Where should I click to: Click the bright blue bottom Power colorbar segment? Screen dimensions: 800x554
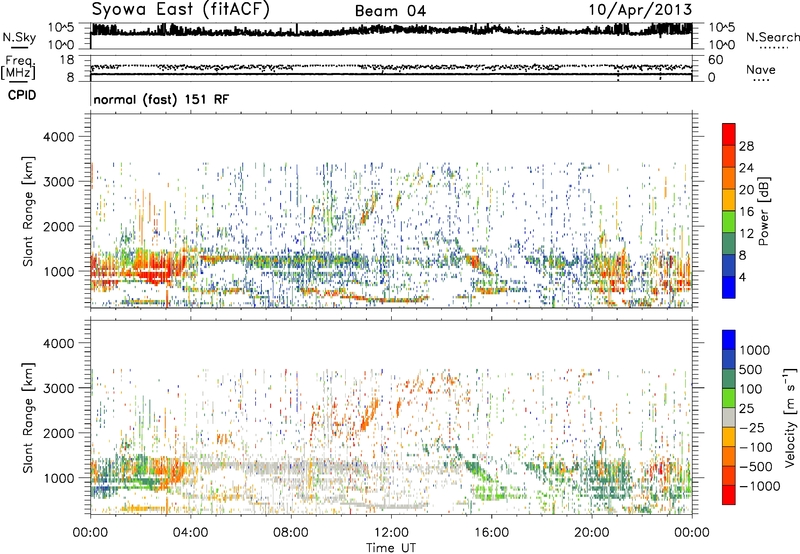[729, 287]
